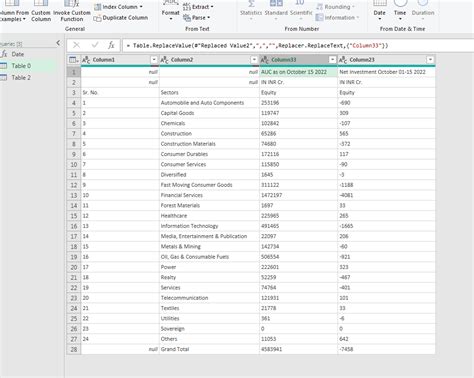
Task: Select the 'AUC as on October 15 2022' cell
Action: pyautogui.click(x=298, y=72)
